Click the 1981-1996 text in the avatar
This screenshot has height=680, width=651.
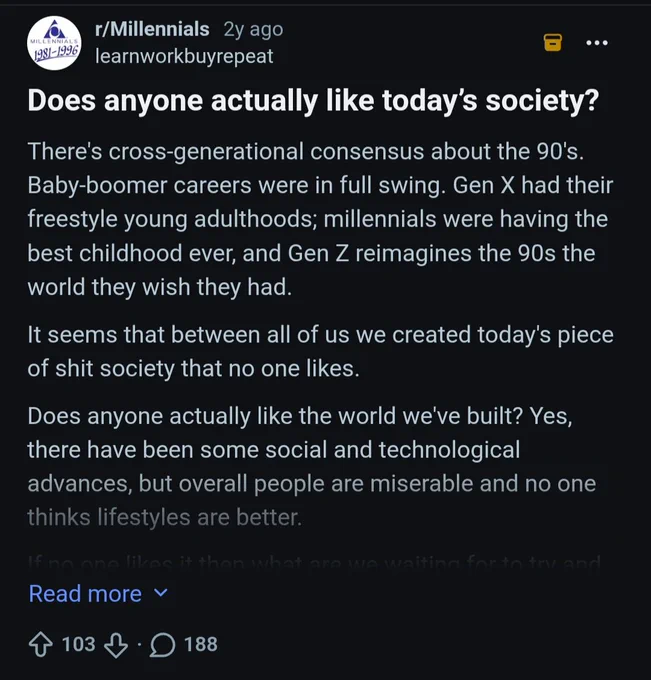54,53
